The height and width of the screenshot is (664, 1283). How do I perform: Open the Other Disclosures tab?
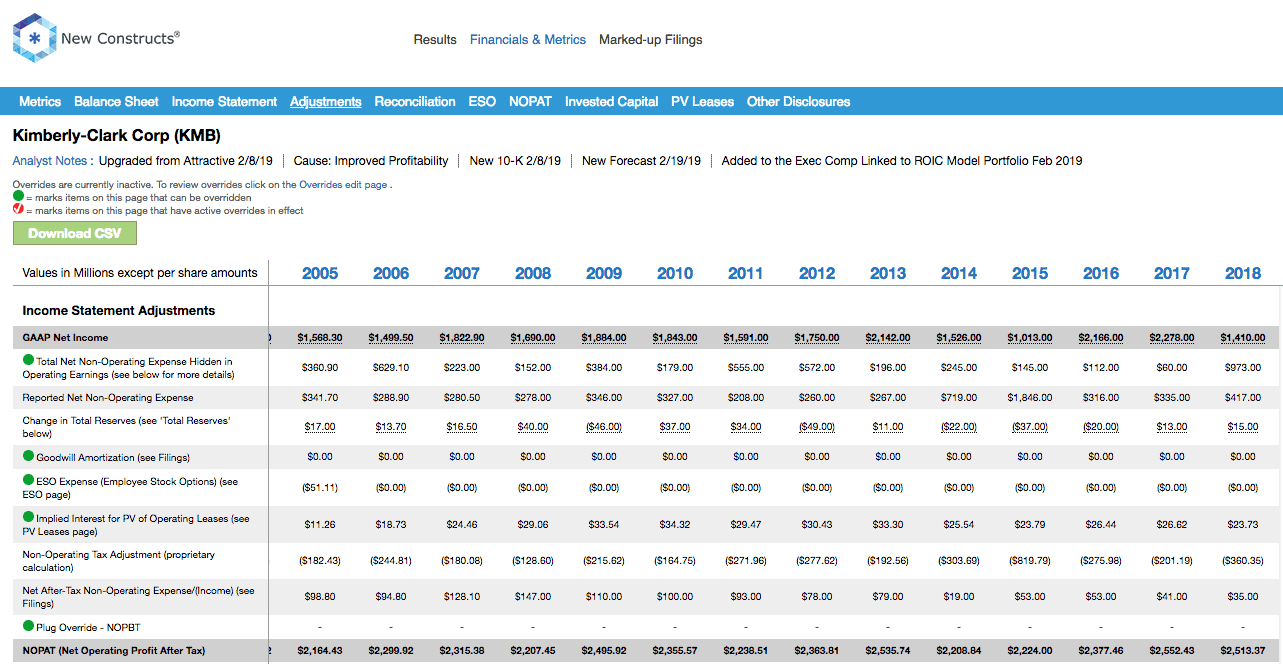tap(798, 101)
